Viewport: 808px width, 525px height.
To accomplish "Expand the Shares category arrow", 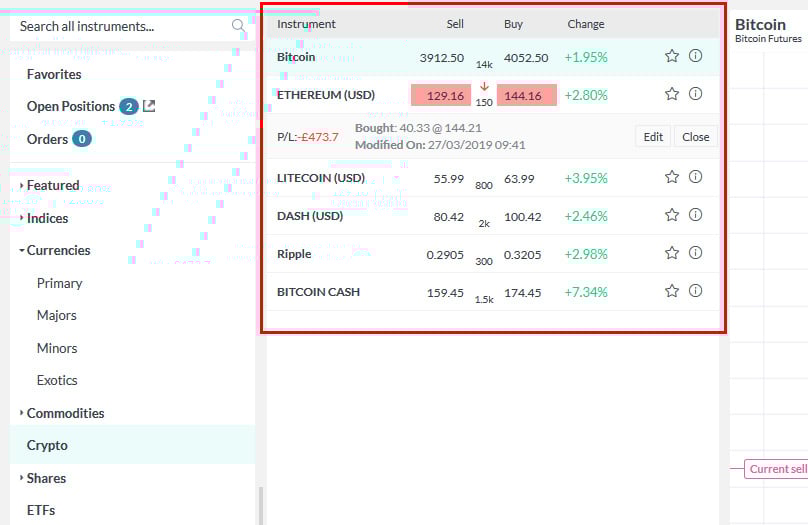I will pos(21,478).
